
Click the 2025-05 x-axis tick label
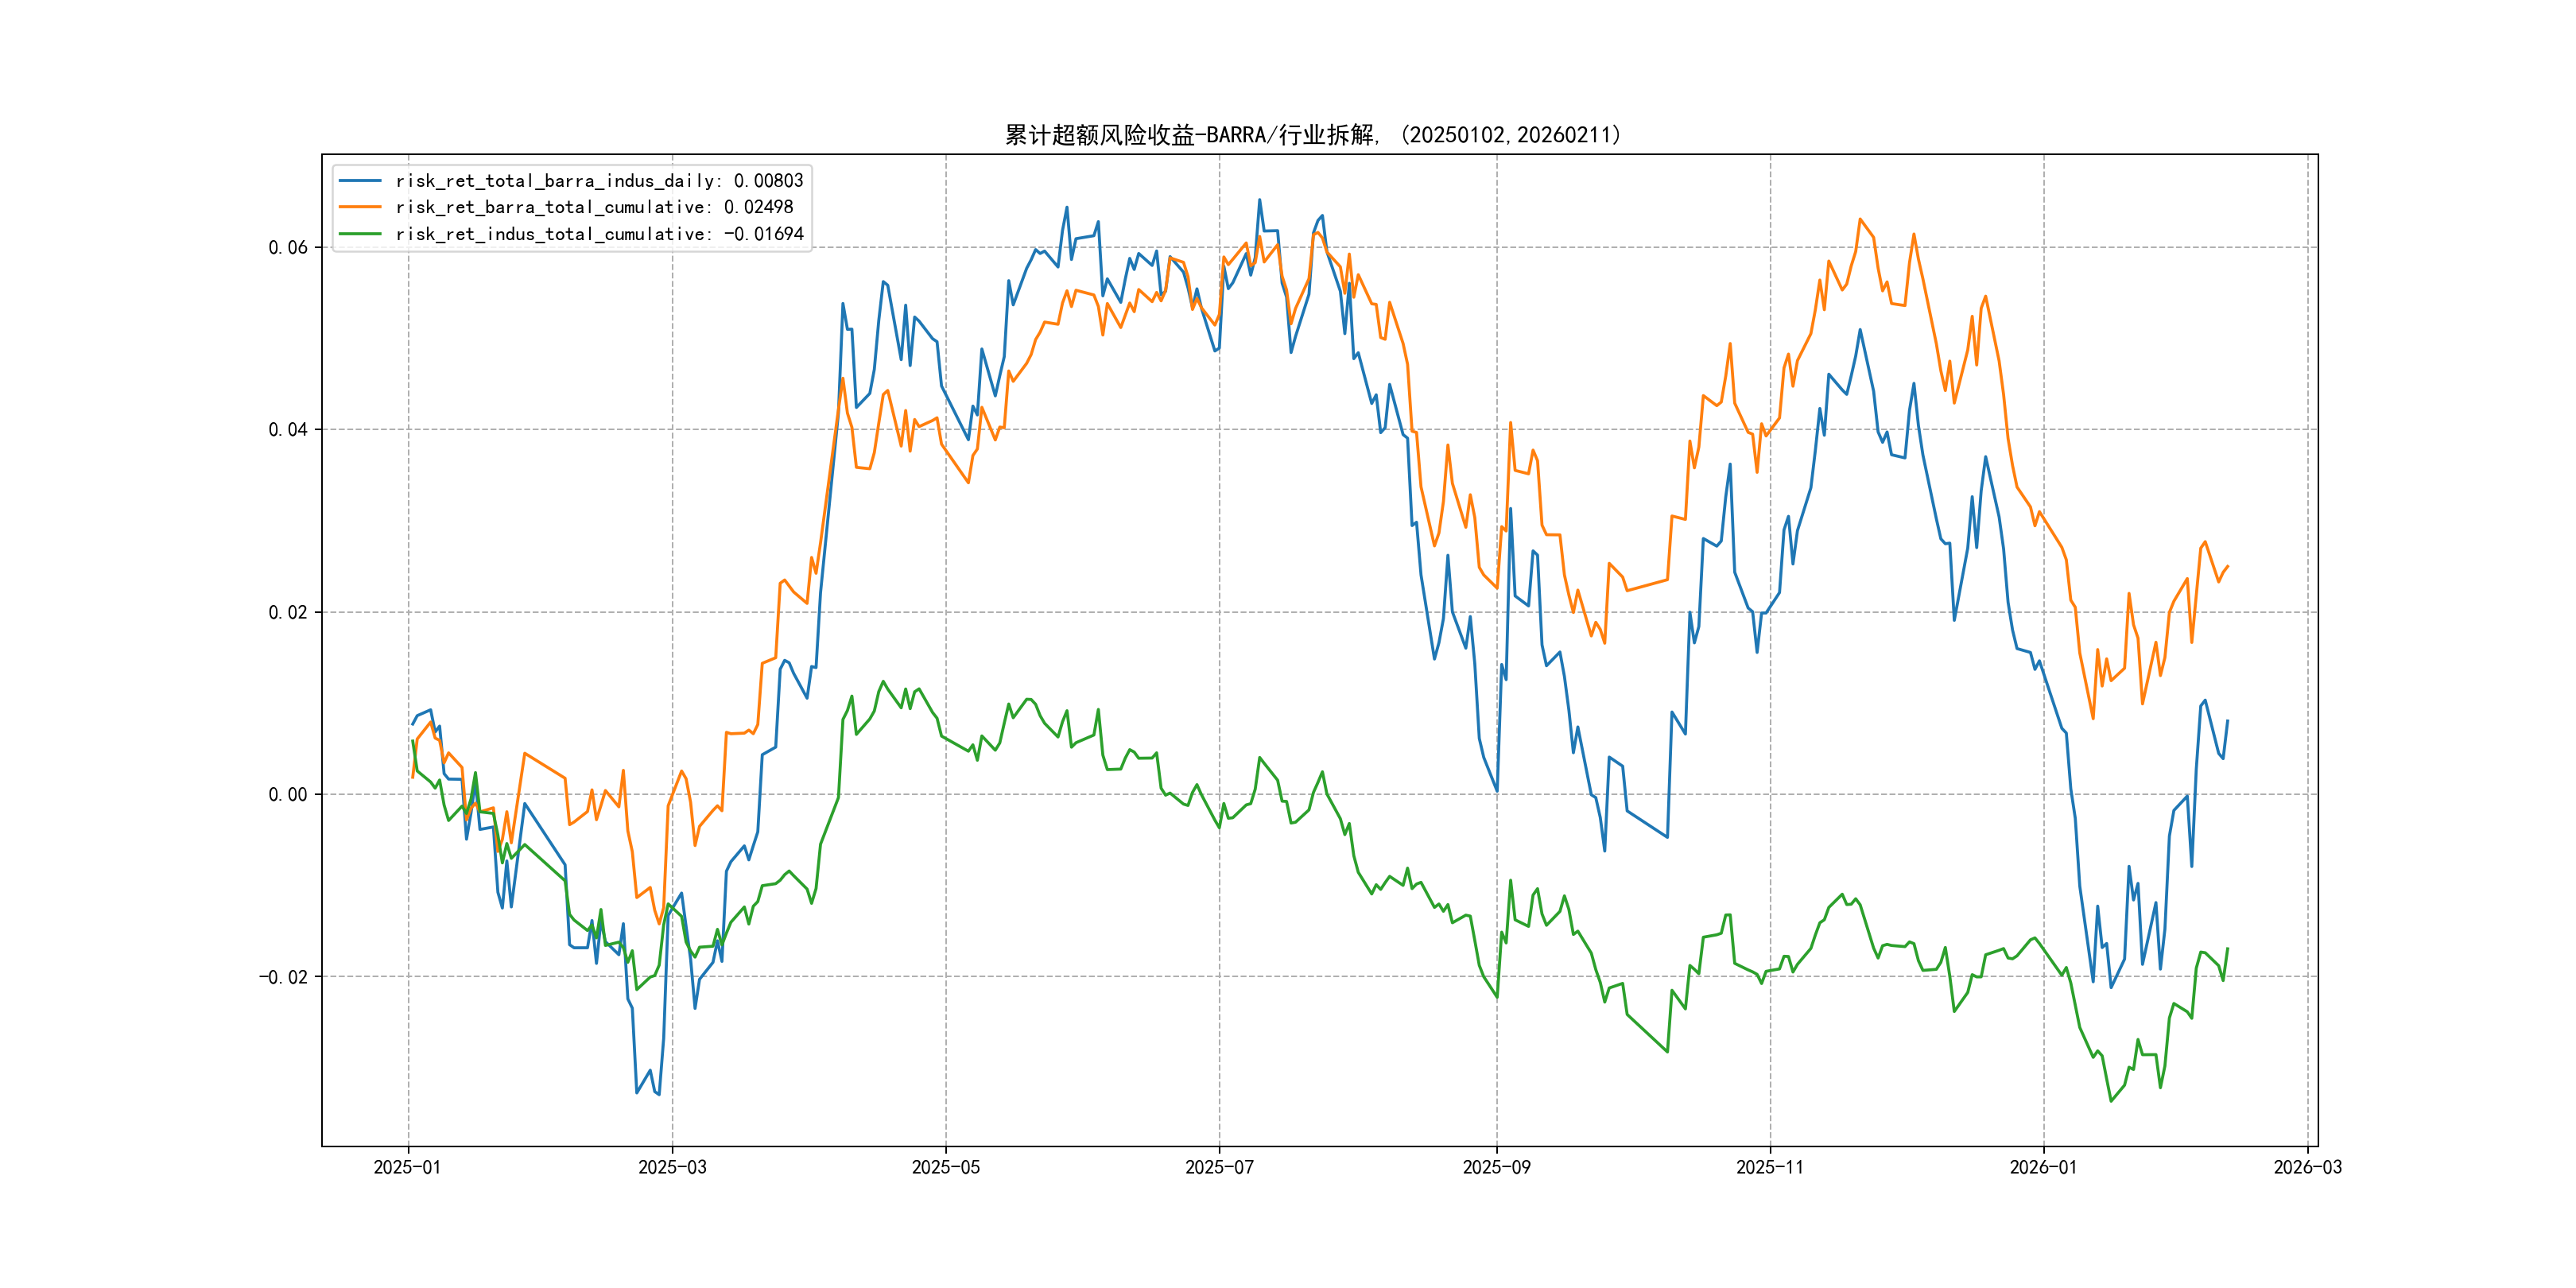coord(945,1167)
